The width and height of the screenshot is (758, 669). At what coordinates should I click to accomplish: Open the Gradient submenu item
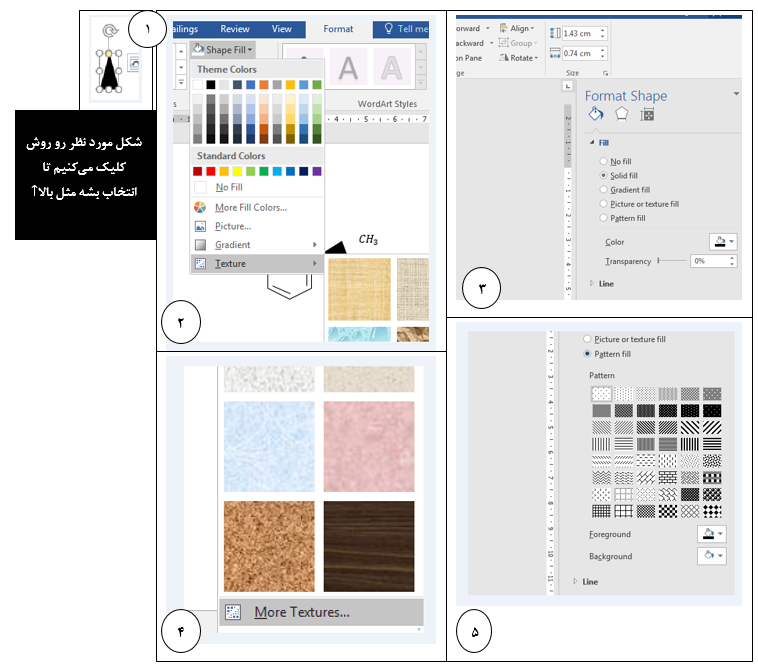point(233,245)
